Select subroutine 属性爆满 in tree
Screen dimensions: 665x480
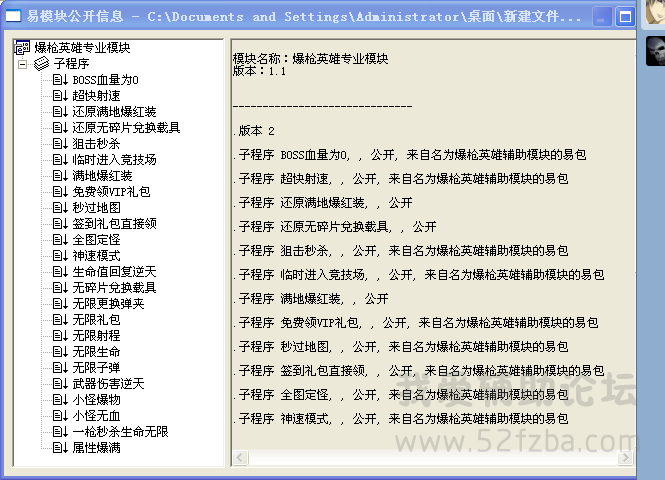coord(96,447)
